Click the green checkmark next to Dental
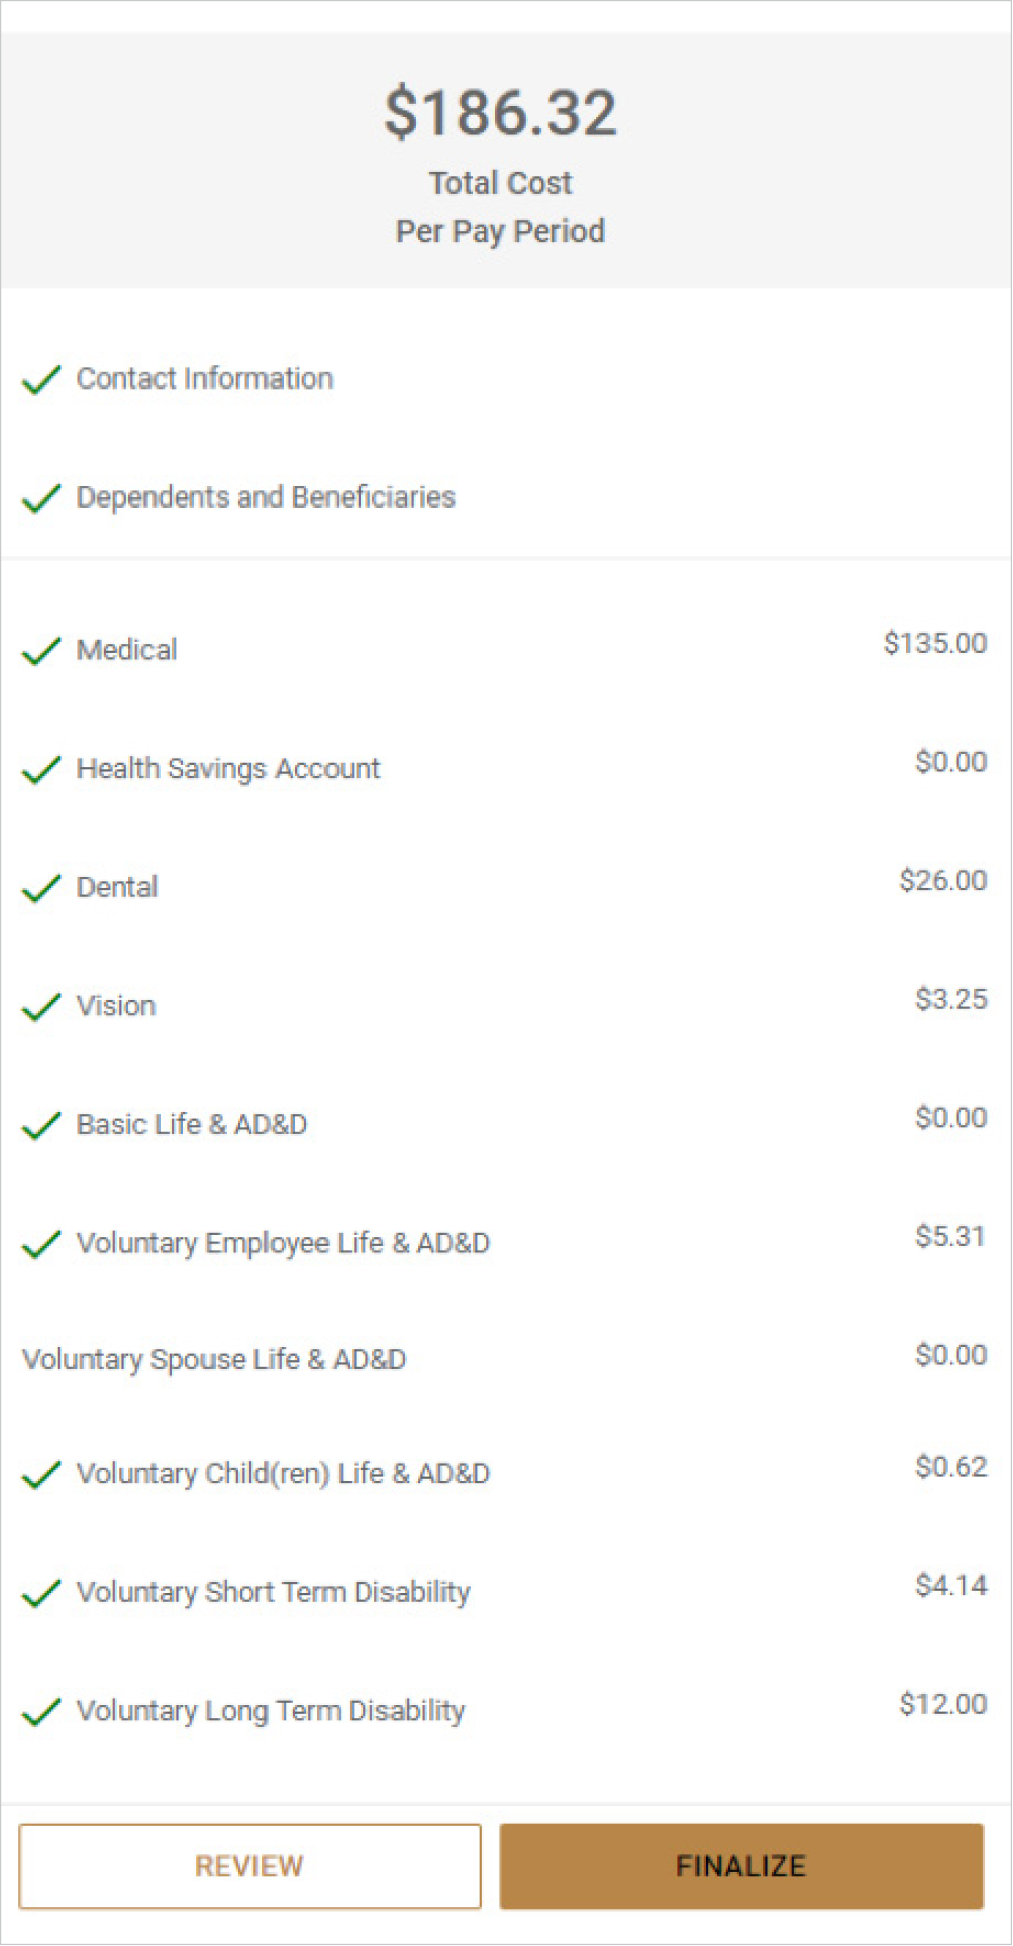Image resolution: width=1013 pixels, height=1946 pixels. pos(41,888)
